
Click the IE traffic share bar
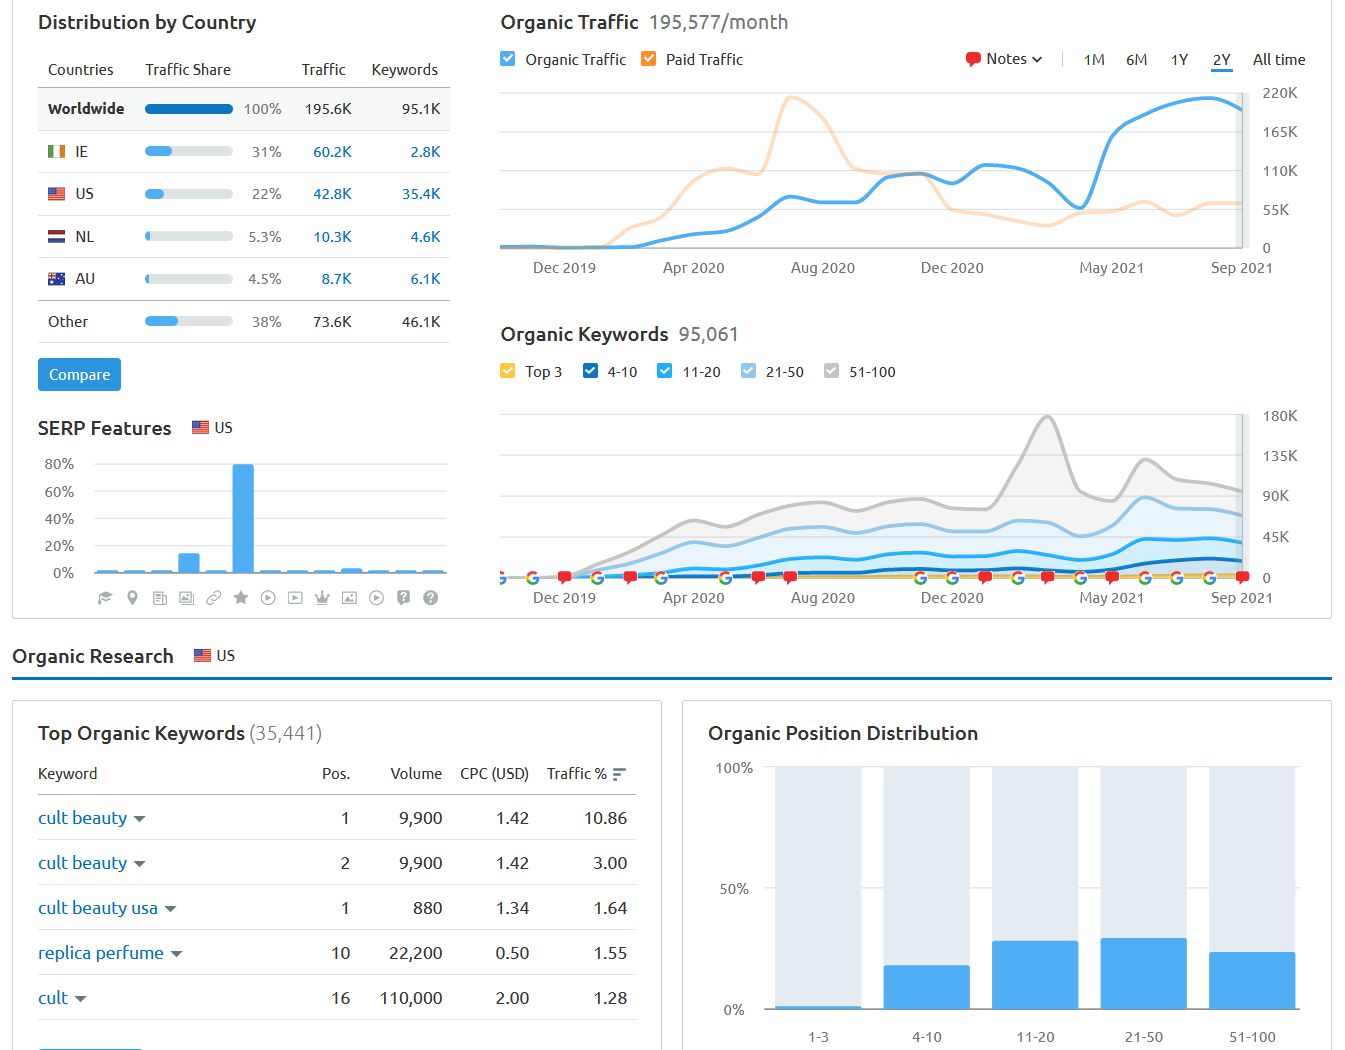189,151
